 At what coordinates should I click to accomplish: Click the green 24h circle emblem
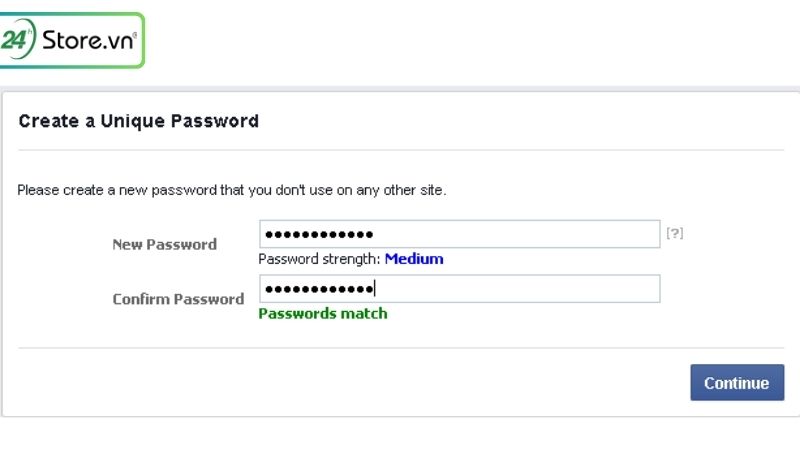tap(17, 39)
